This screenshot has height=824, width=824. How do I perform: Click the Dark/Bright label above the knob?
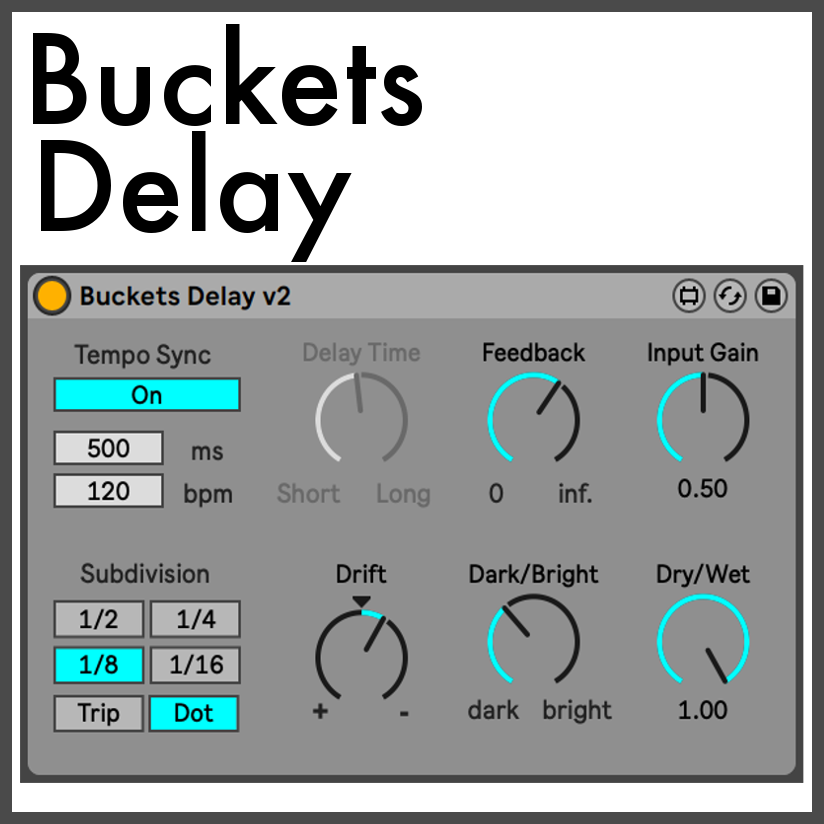point(533,574)
